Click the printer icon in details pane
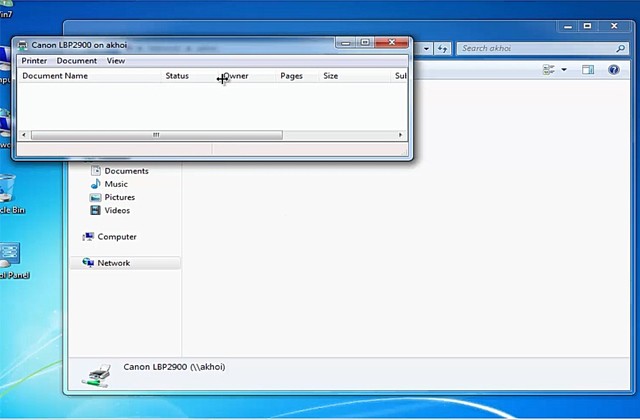Image resolution: width=640 pixels, height=420 pixels. [x=96, y=376]
